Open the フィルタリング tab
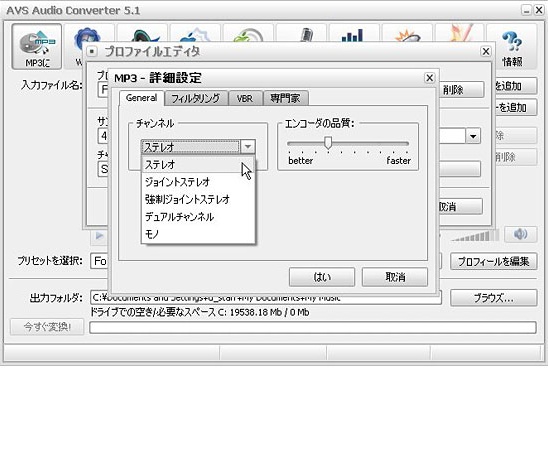This screenshot has width=548, height=457. [x=196, y=99]
